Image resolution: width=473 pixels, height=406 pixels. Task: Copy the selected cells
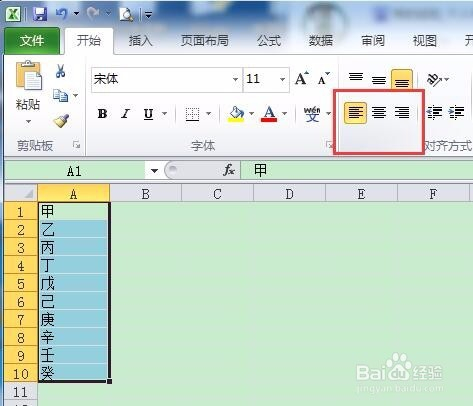coord(60,96)
